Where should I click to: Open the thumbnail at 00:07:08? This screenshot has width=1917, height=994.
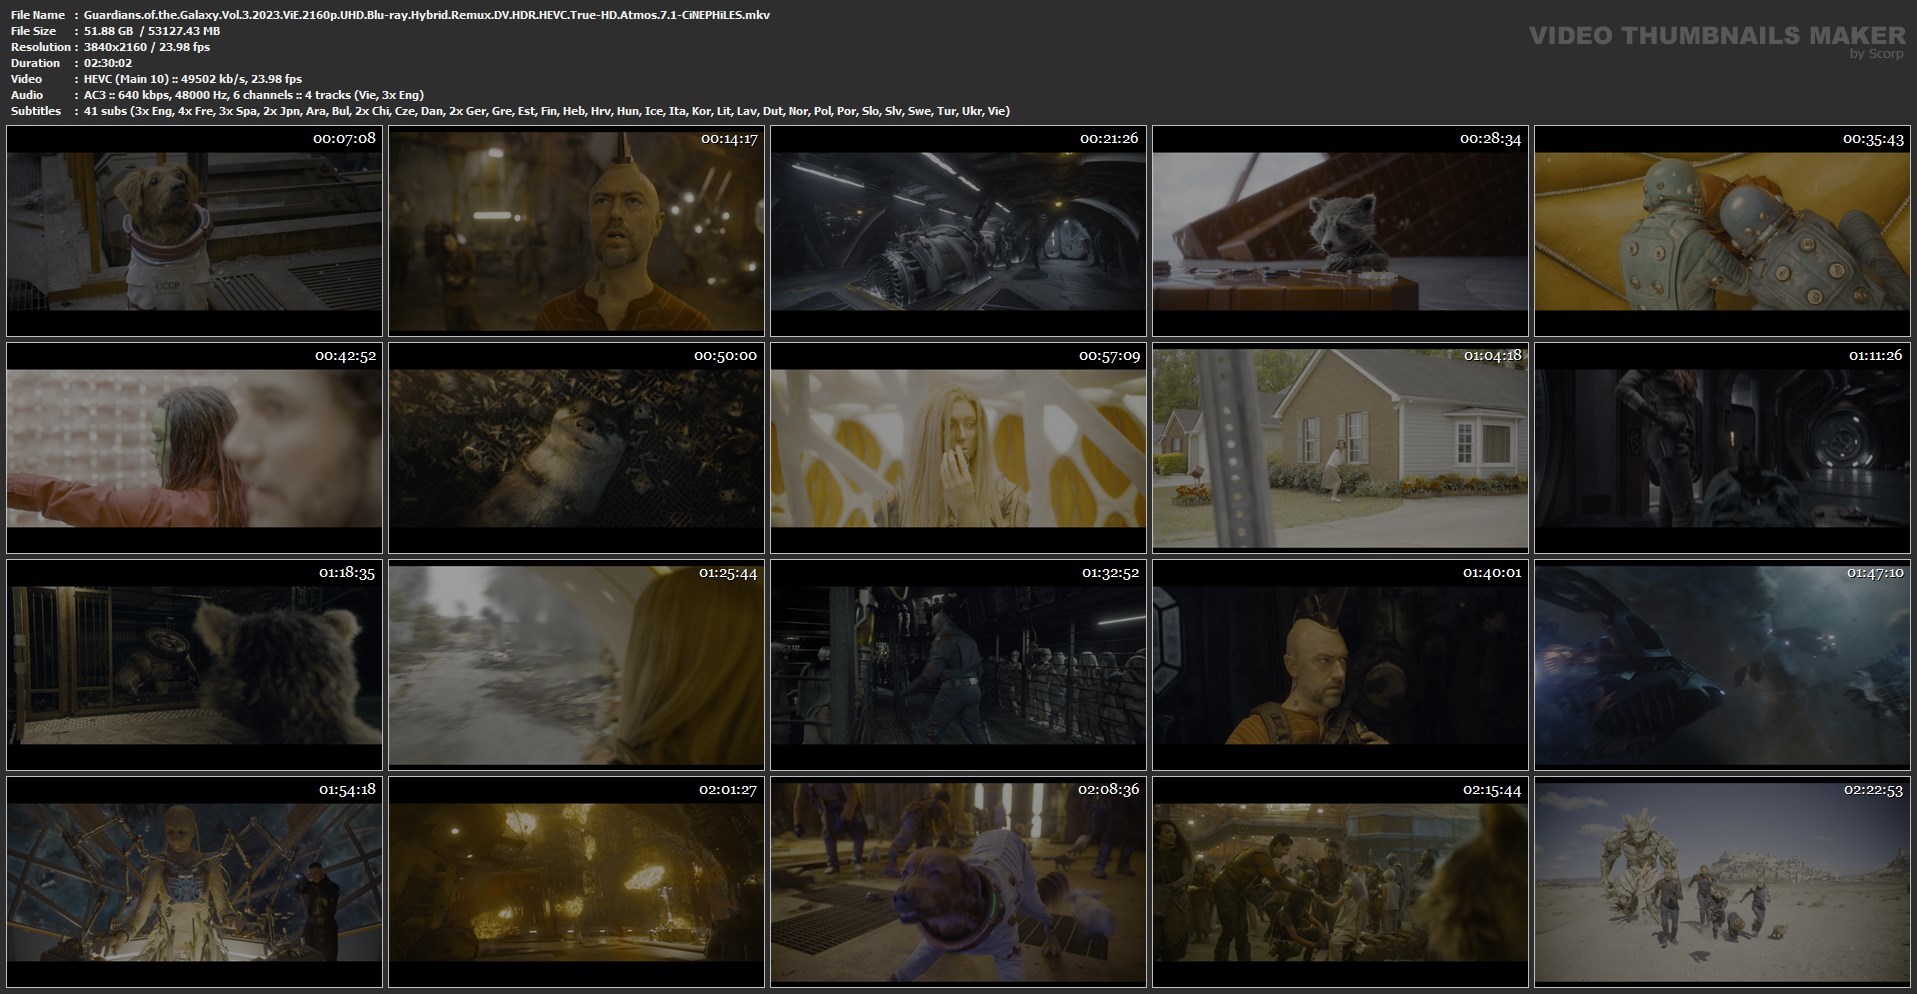pyautogui.click(x=194, y=231)
